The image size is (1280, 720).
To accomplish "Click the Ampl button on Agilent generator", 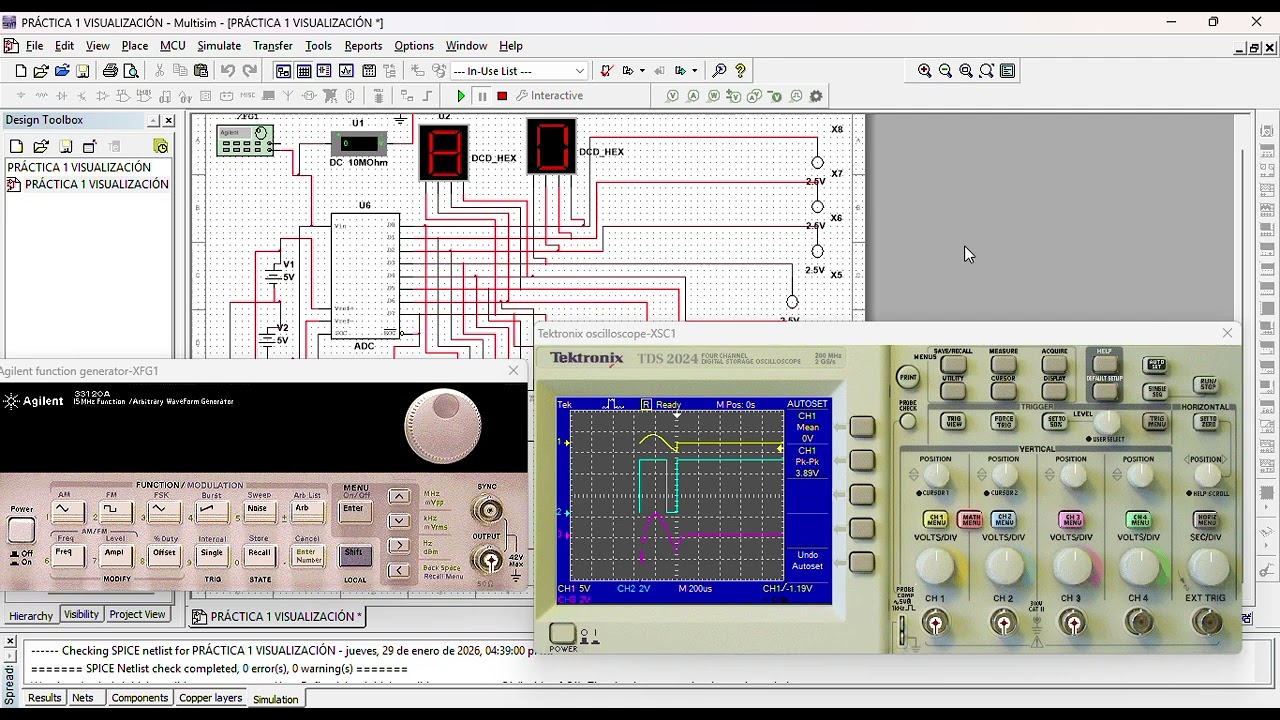I will click(114, 554).
